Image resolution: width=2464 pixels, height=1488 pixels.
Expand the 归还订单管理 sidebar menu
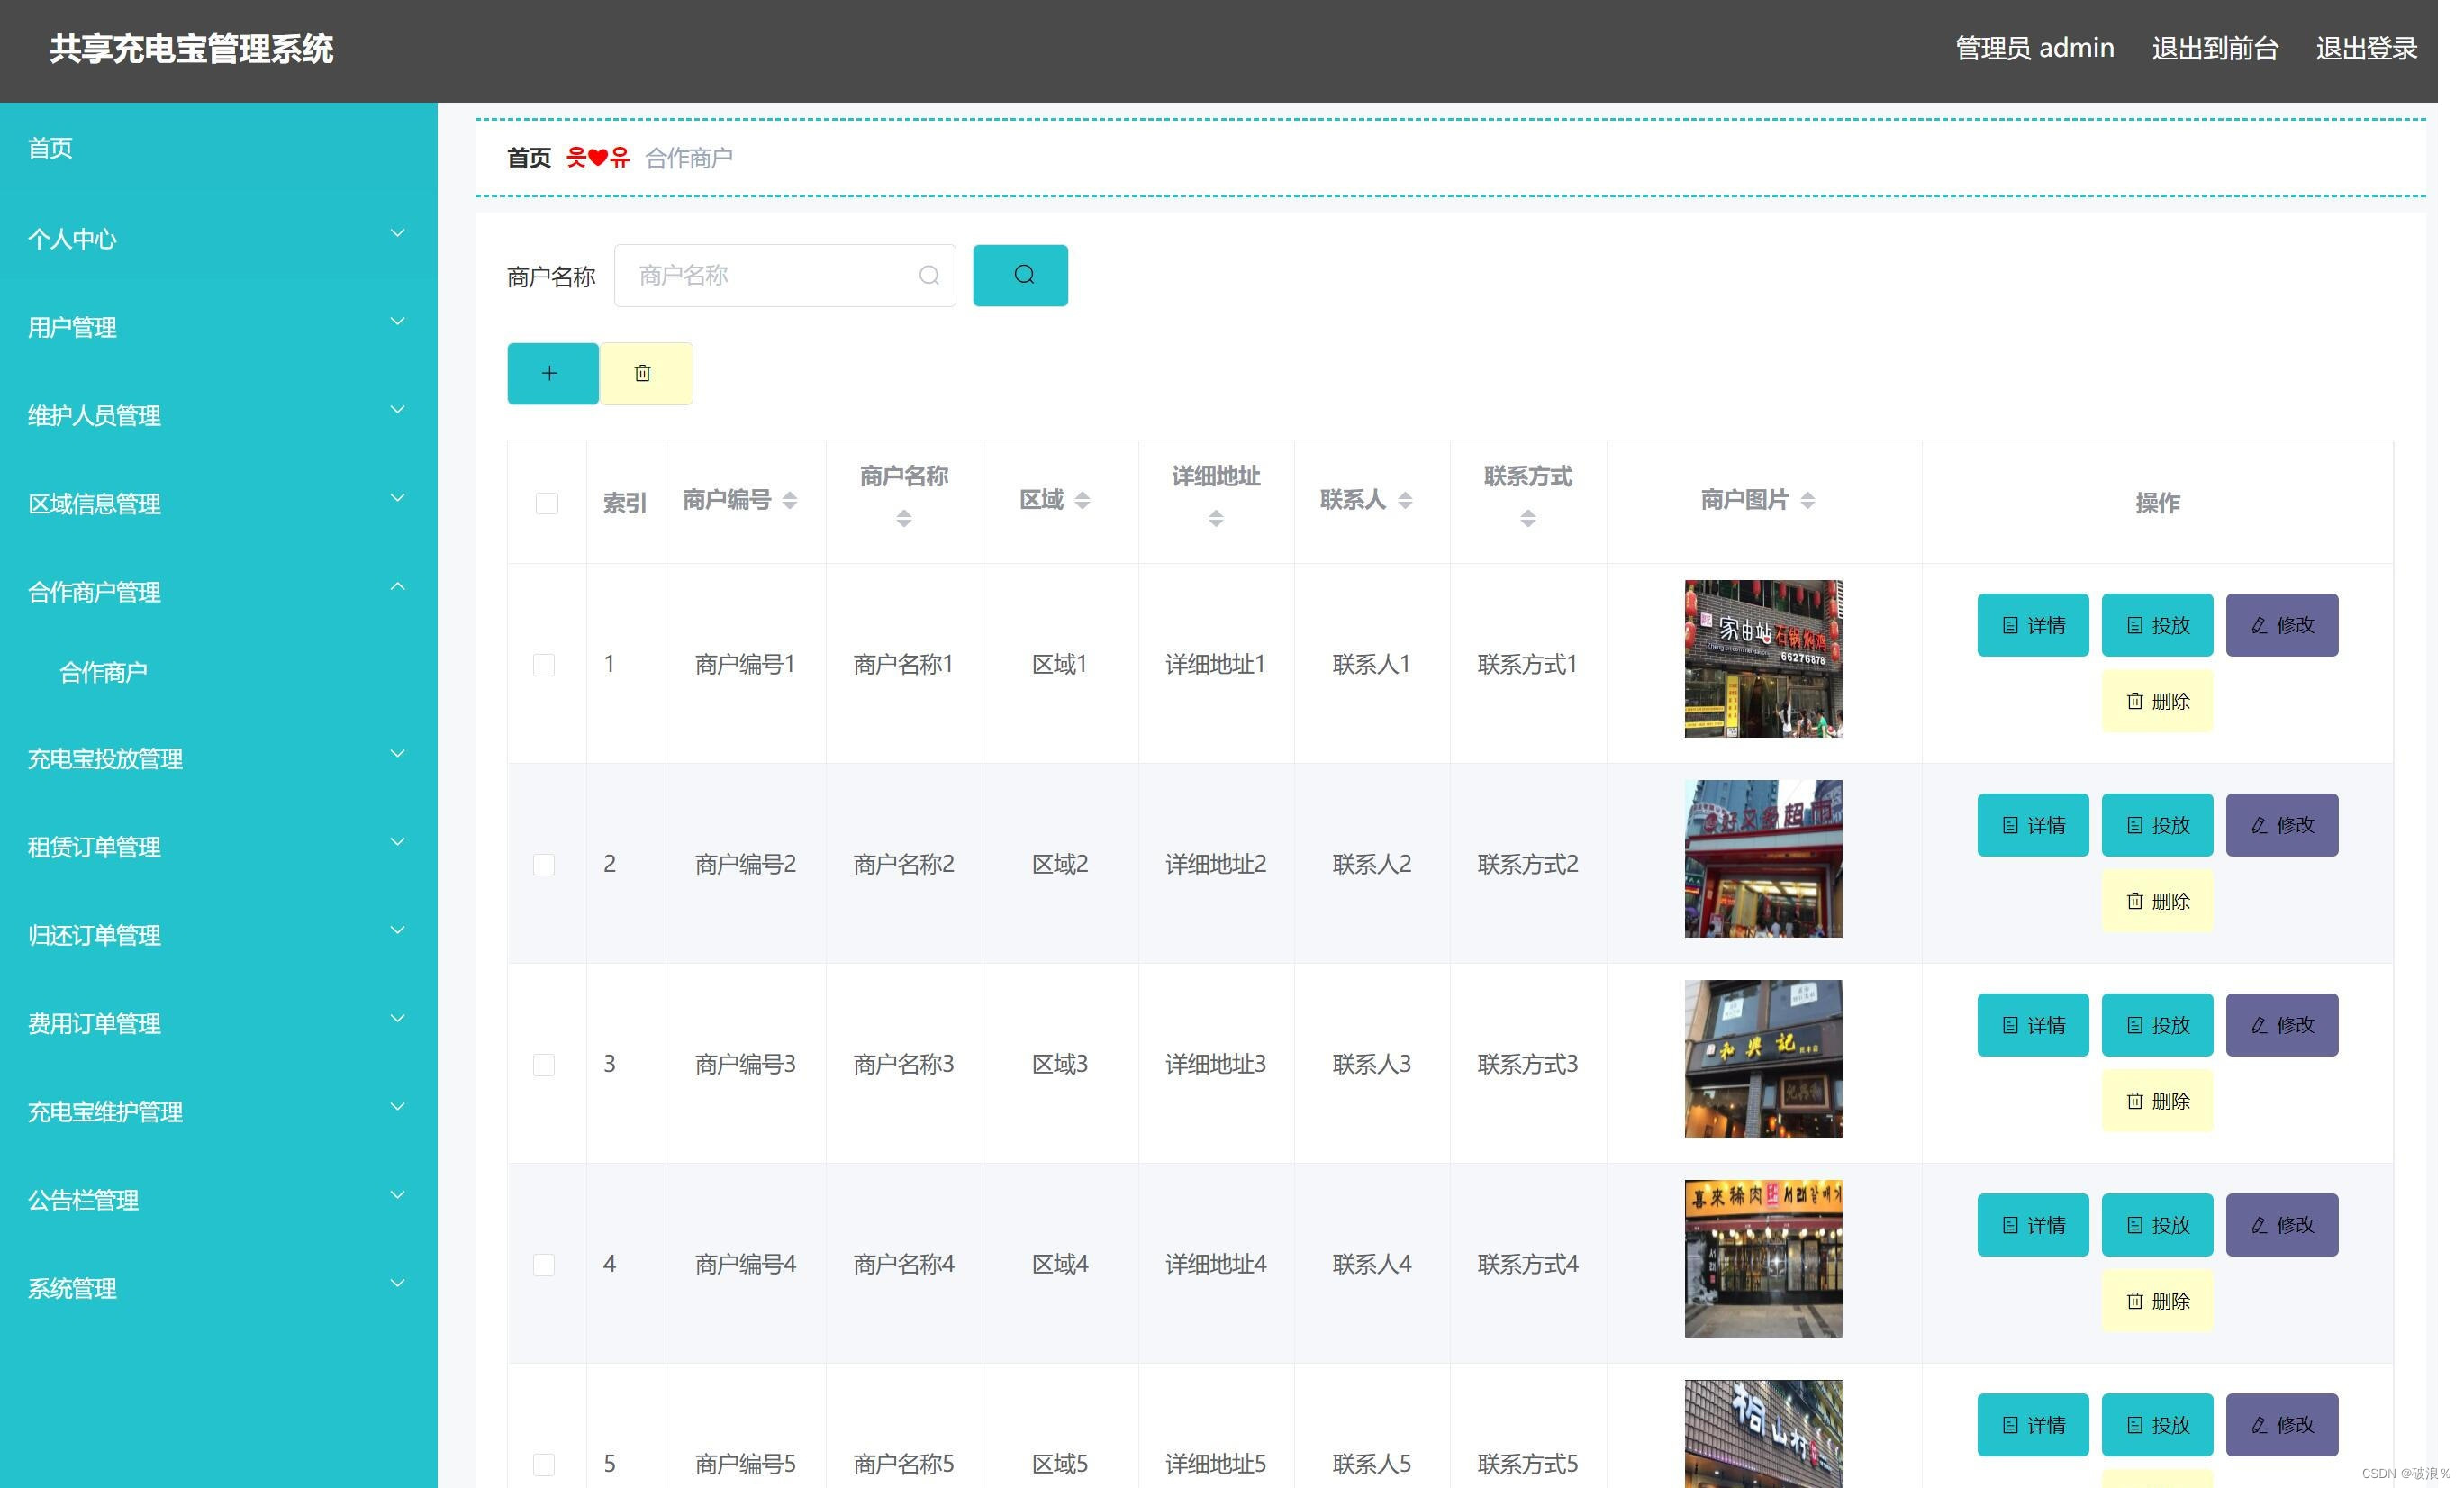(218, 934)
